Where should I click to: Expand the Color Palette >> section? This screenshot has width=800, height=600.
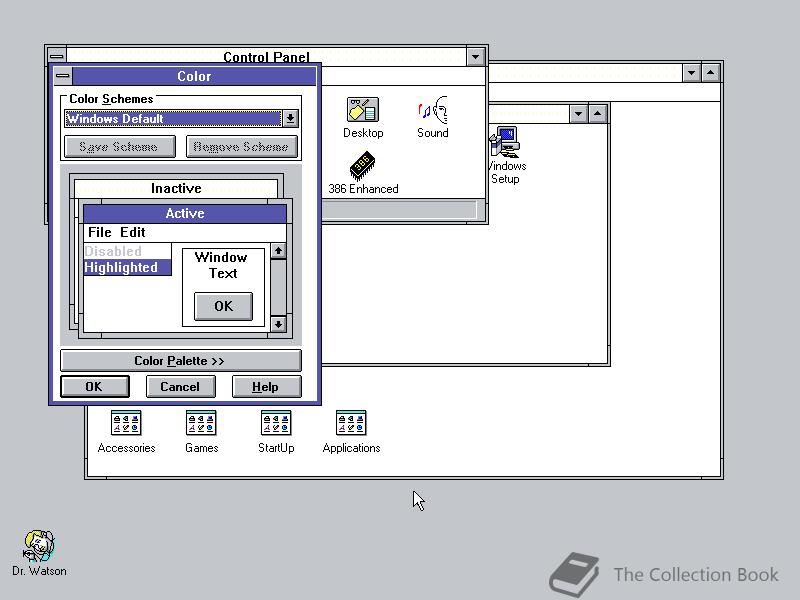181,361
